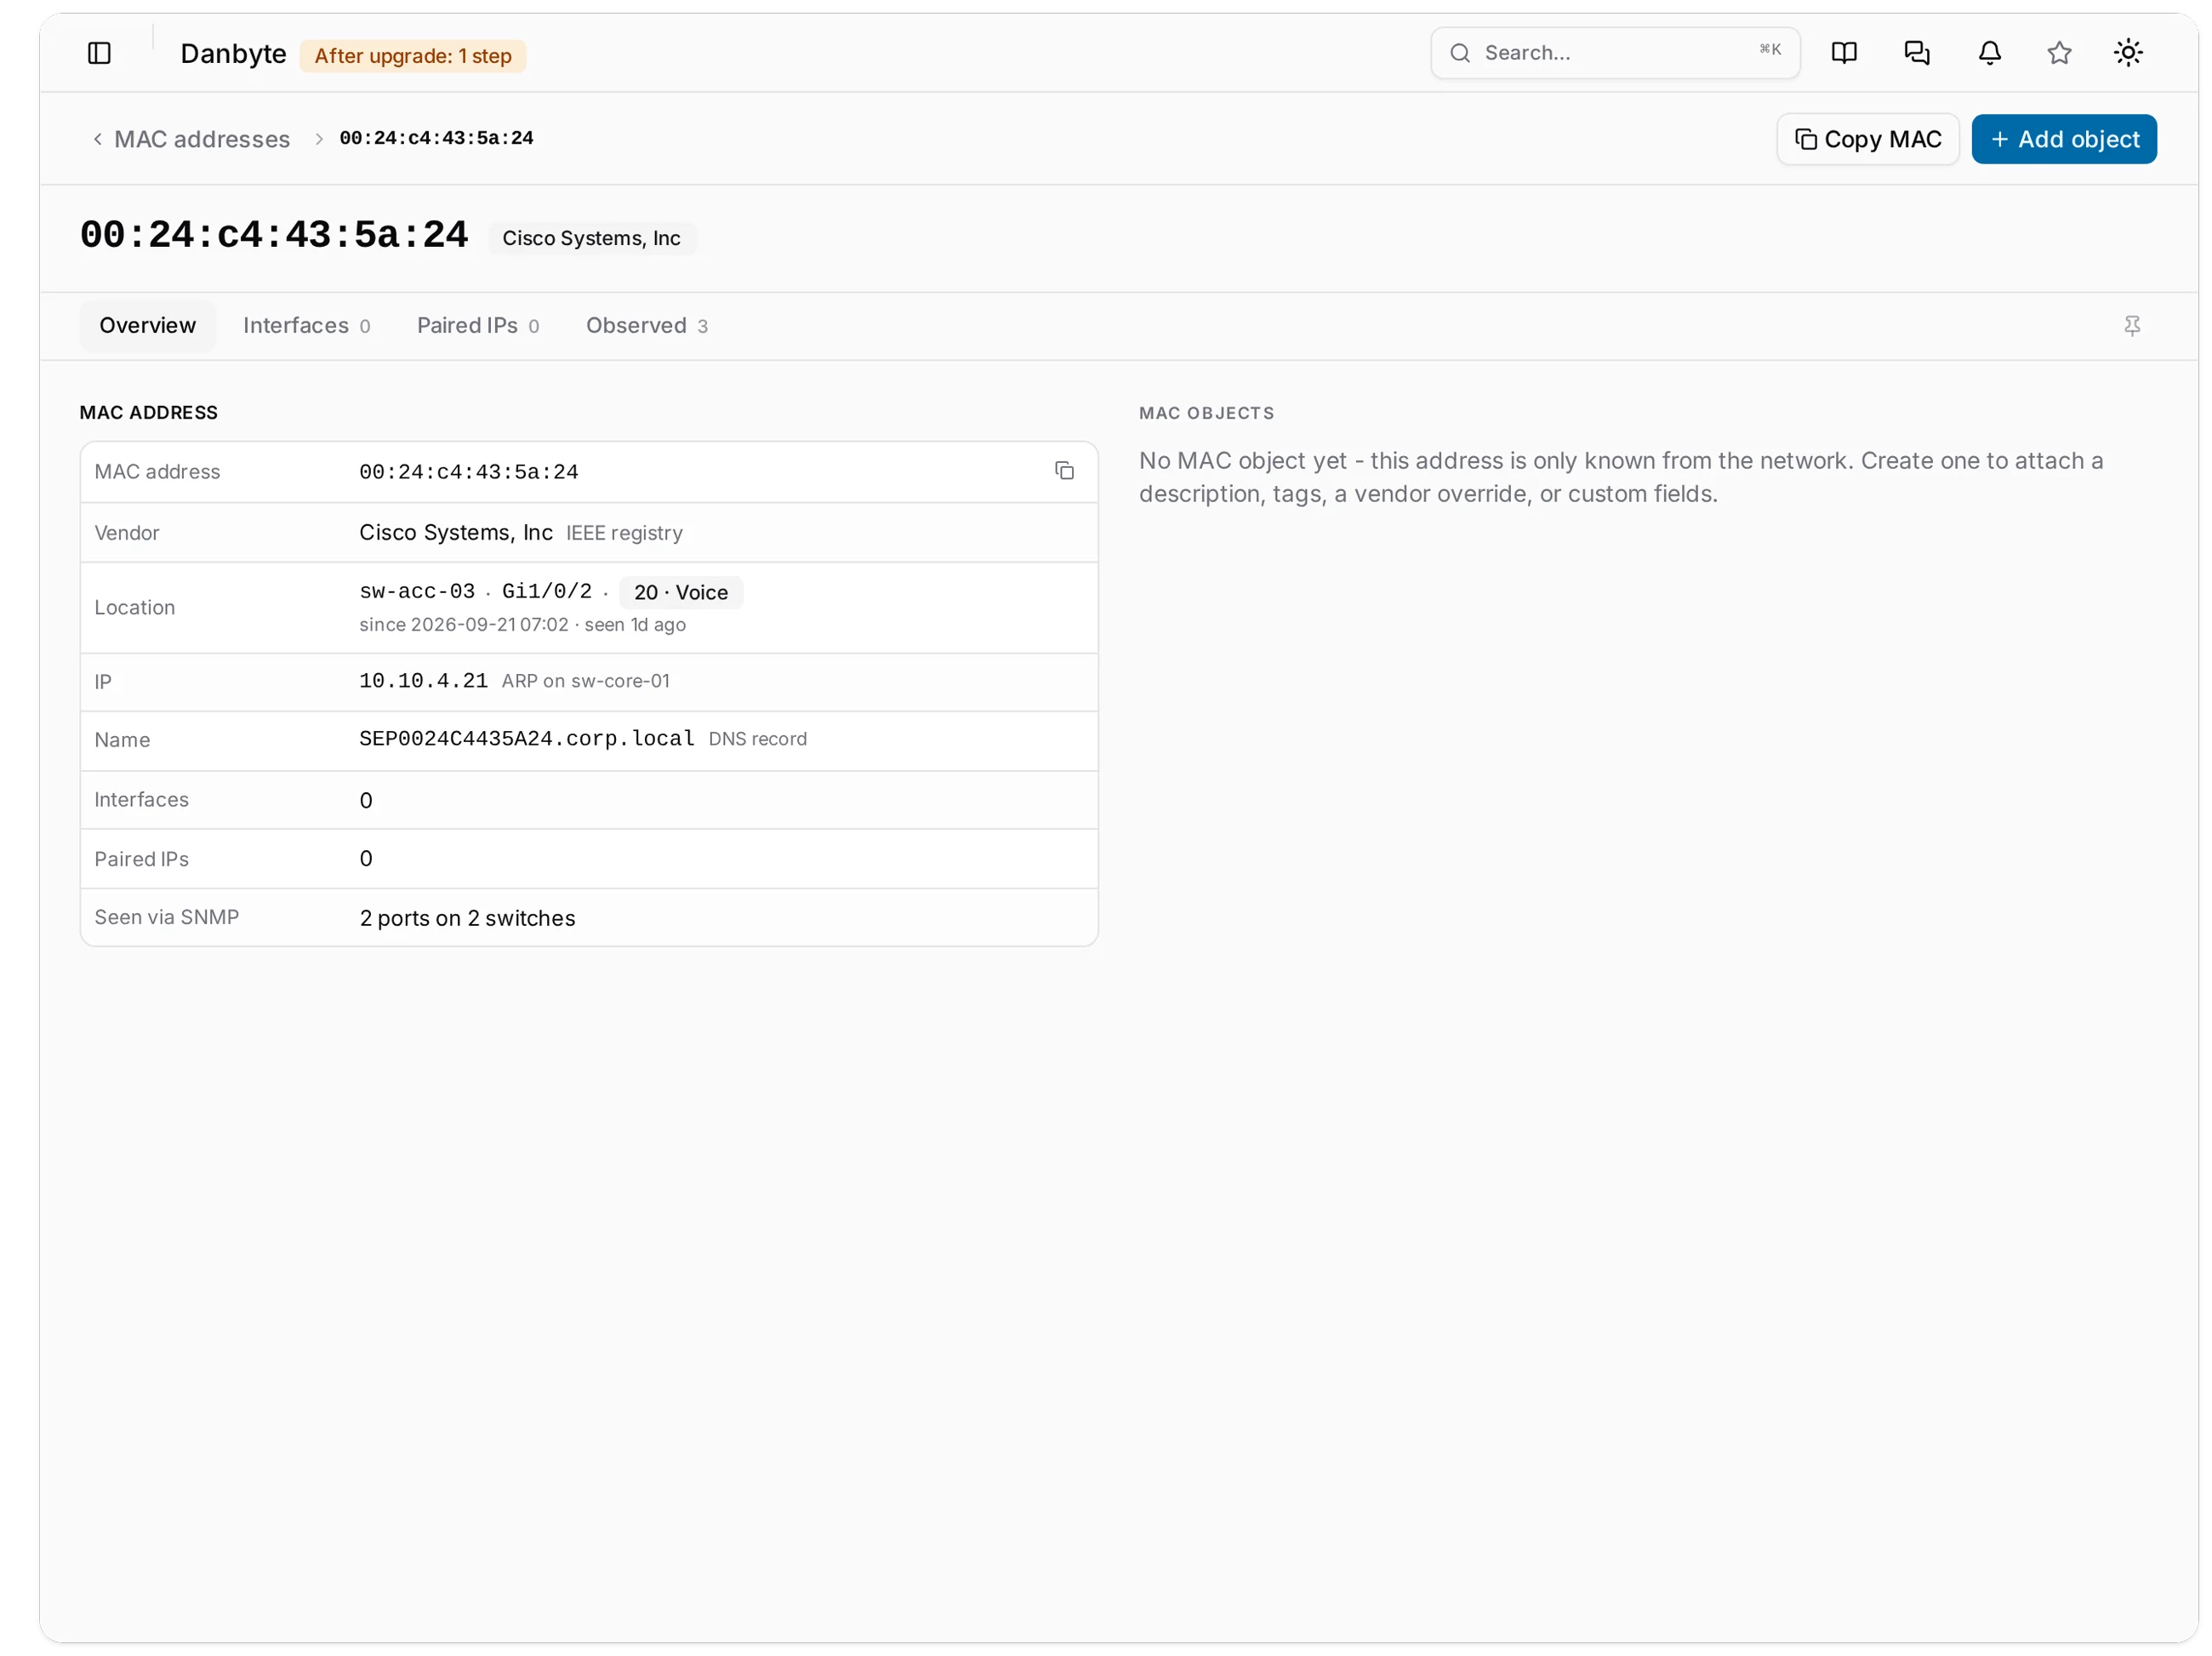2212x1656 pixels.
Task: Click the After upgrade: 1 step badge
Action: pyautogui.click(x=413, y=56)
